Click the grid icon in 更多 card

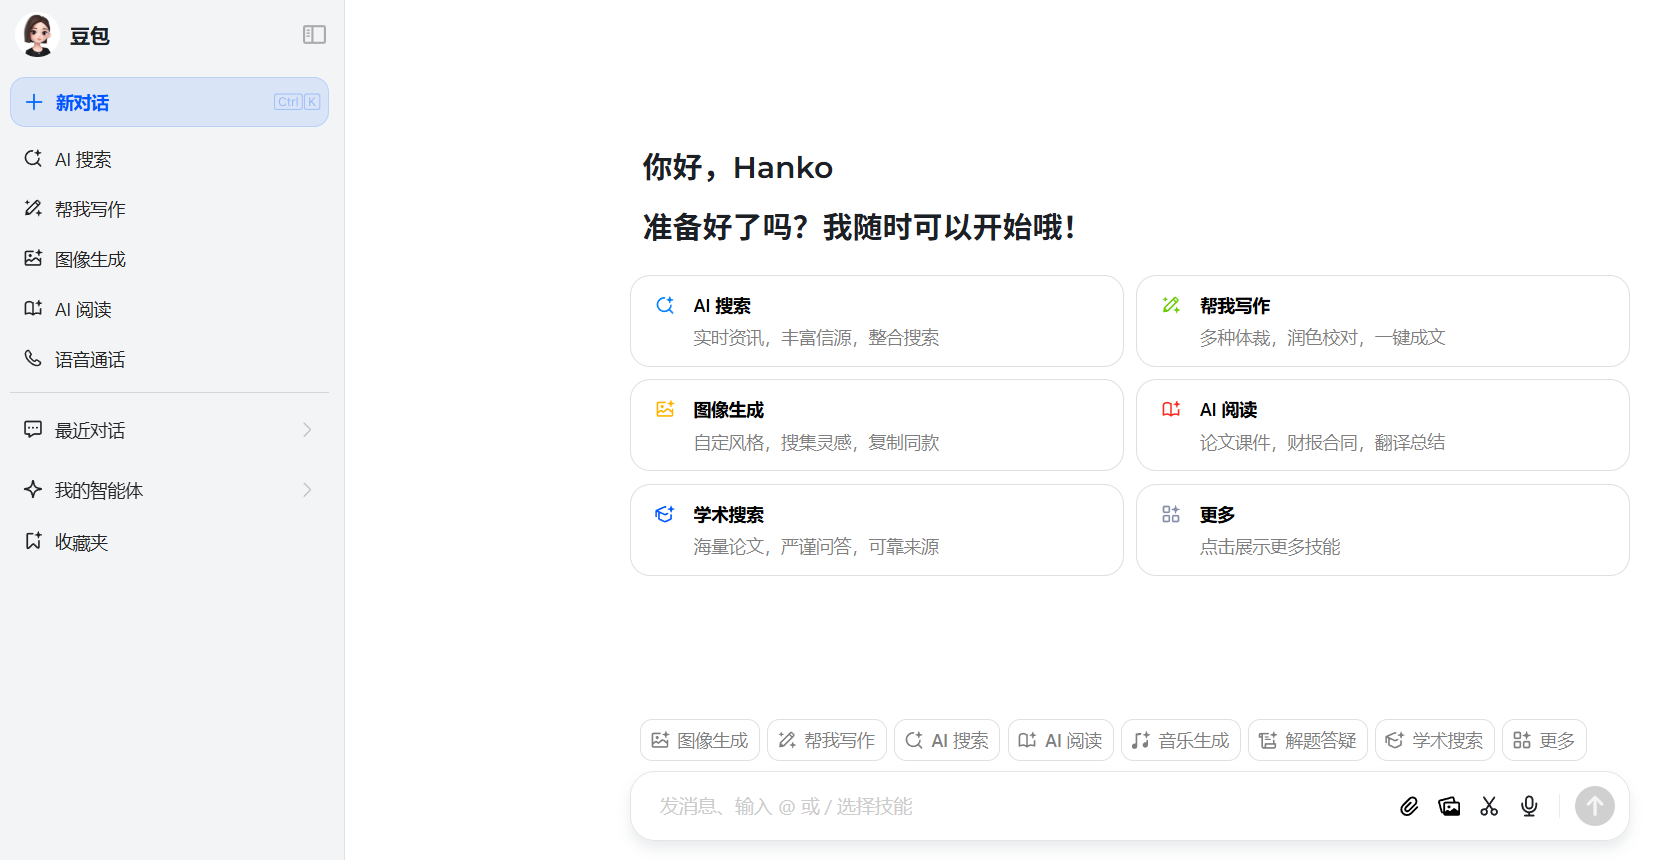click(x=1171, y=514)
